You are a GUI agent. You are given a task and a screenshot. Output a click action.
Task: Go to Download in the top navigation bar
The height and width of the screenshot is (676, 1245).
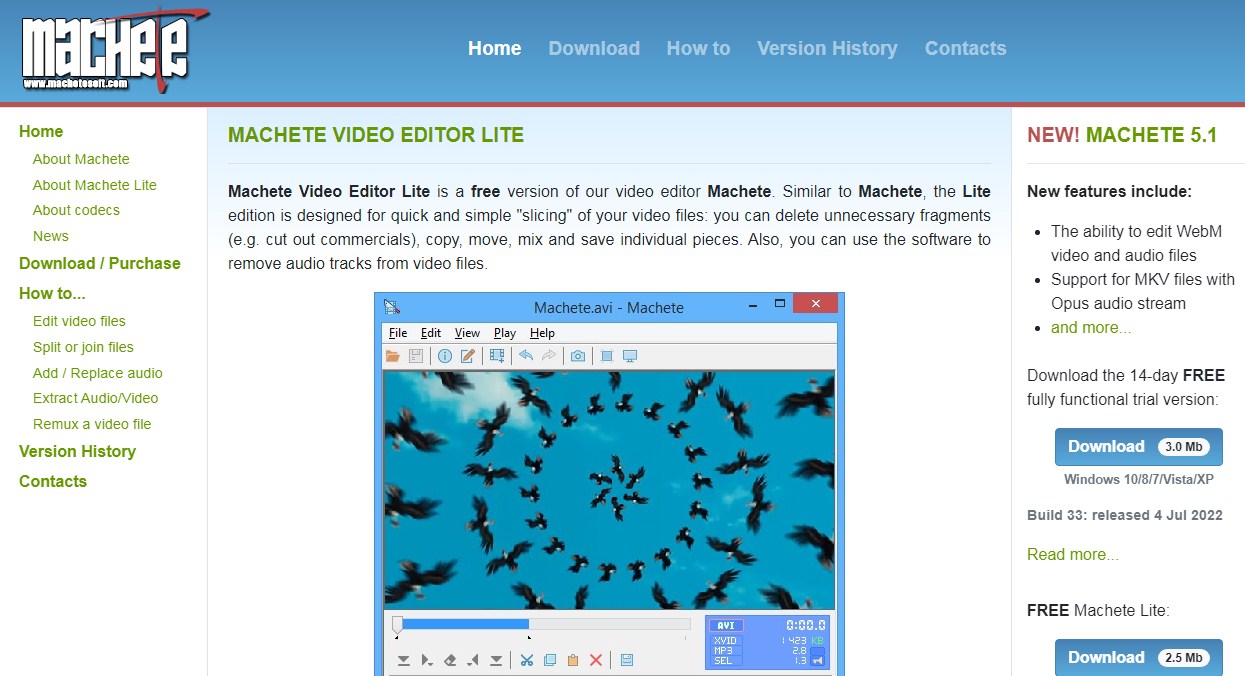(594, 48)
